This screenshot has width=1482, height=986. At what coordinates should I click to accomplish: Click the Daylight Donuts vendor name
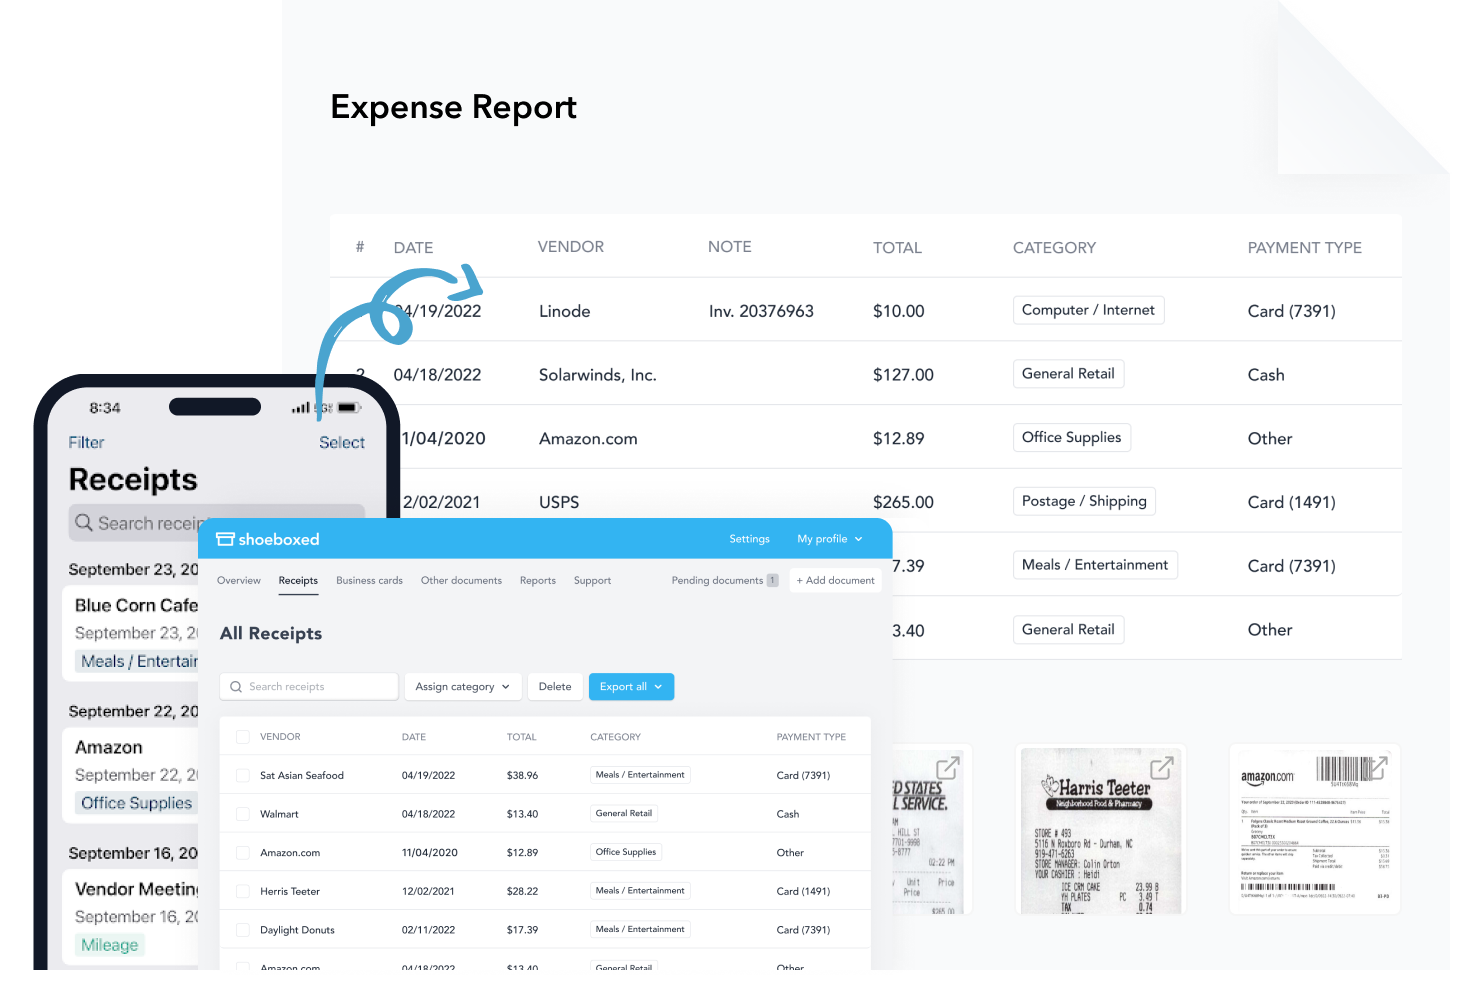click(x=297, y=930)
